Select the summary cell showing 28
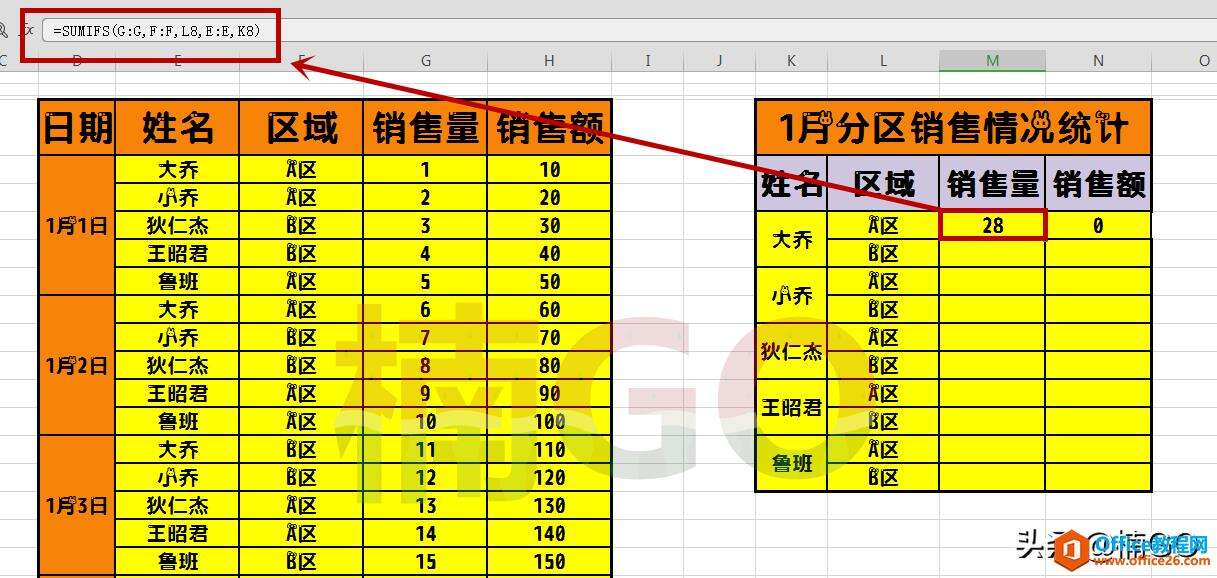Screen dimensions: 1217x578 pos(993,225)
